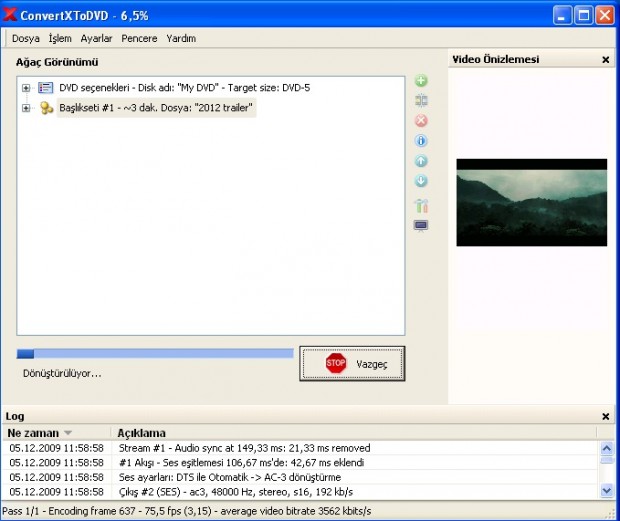Expand the Başlıkseti #1 tree node

pyautogui.click(x=26, y=108)
